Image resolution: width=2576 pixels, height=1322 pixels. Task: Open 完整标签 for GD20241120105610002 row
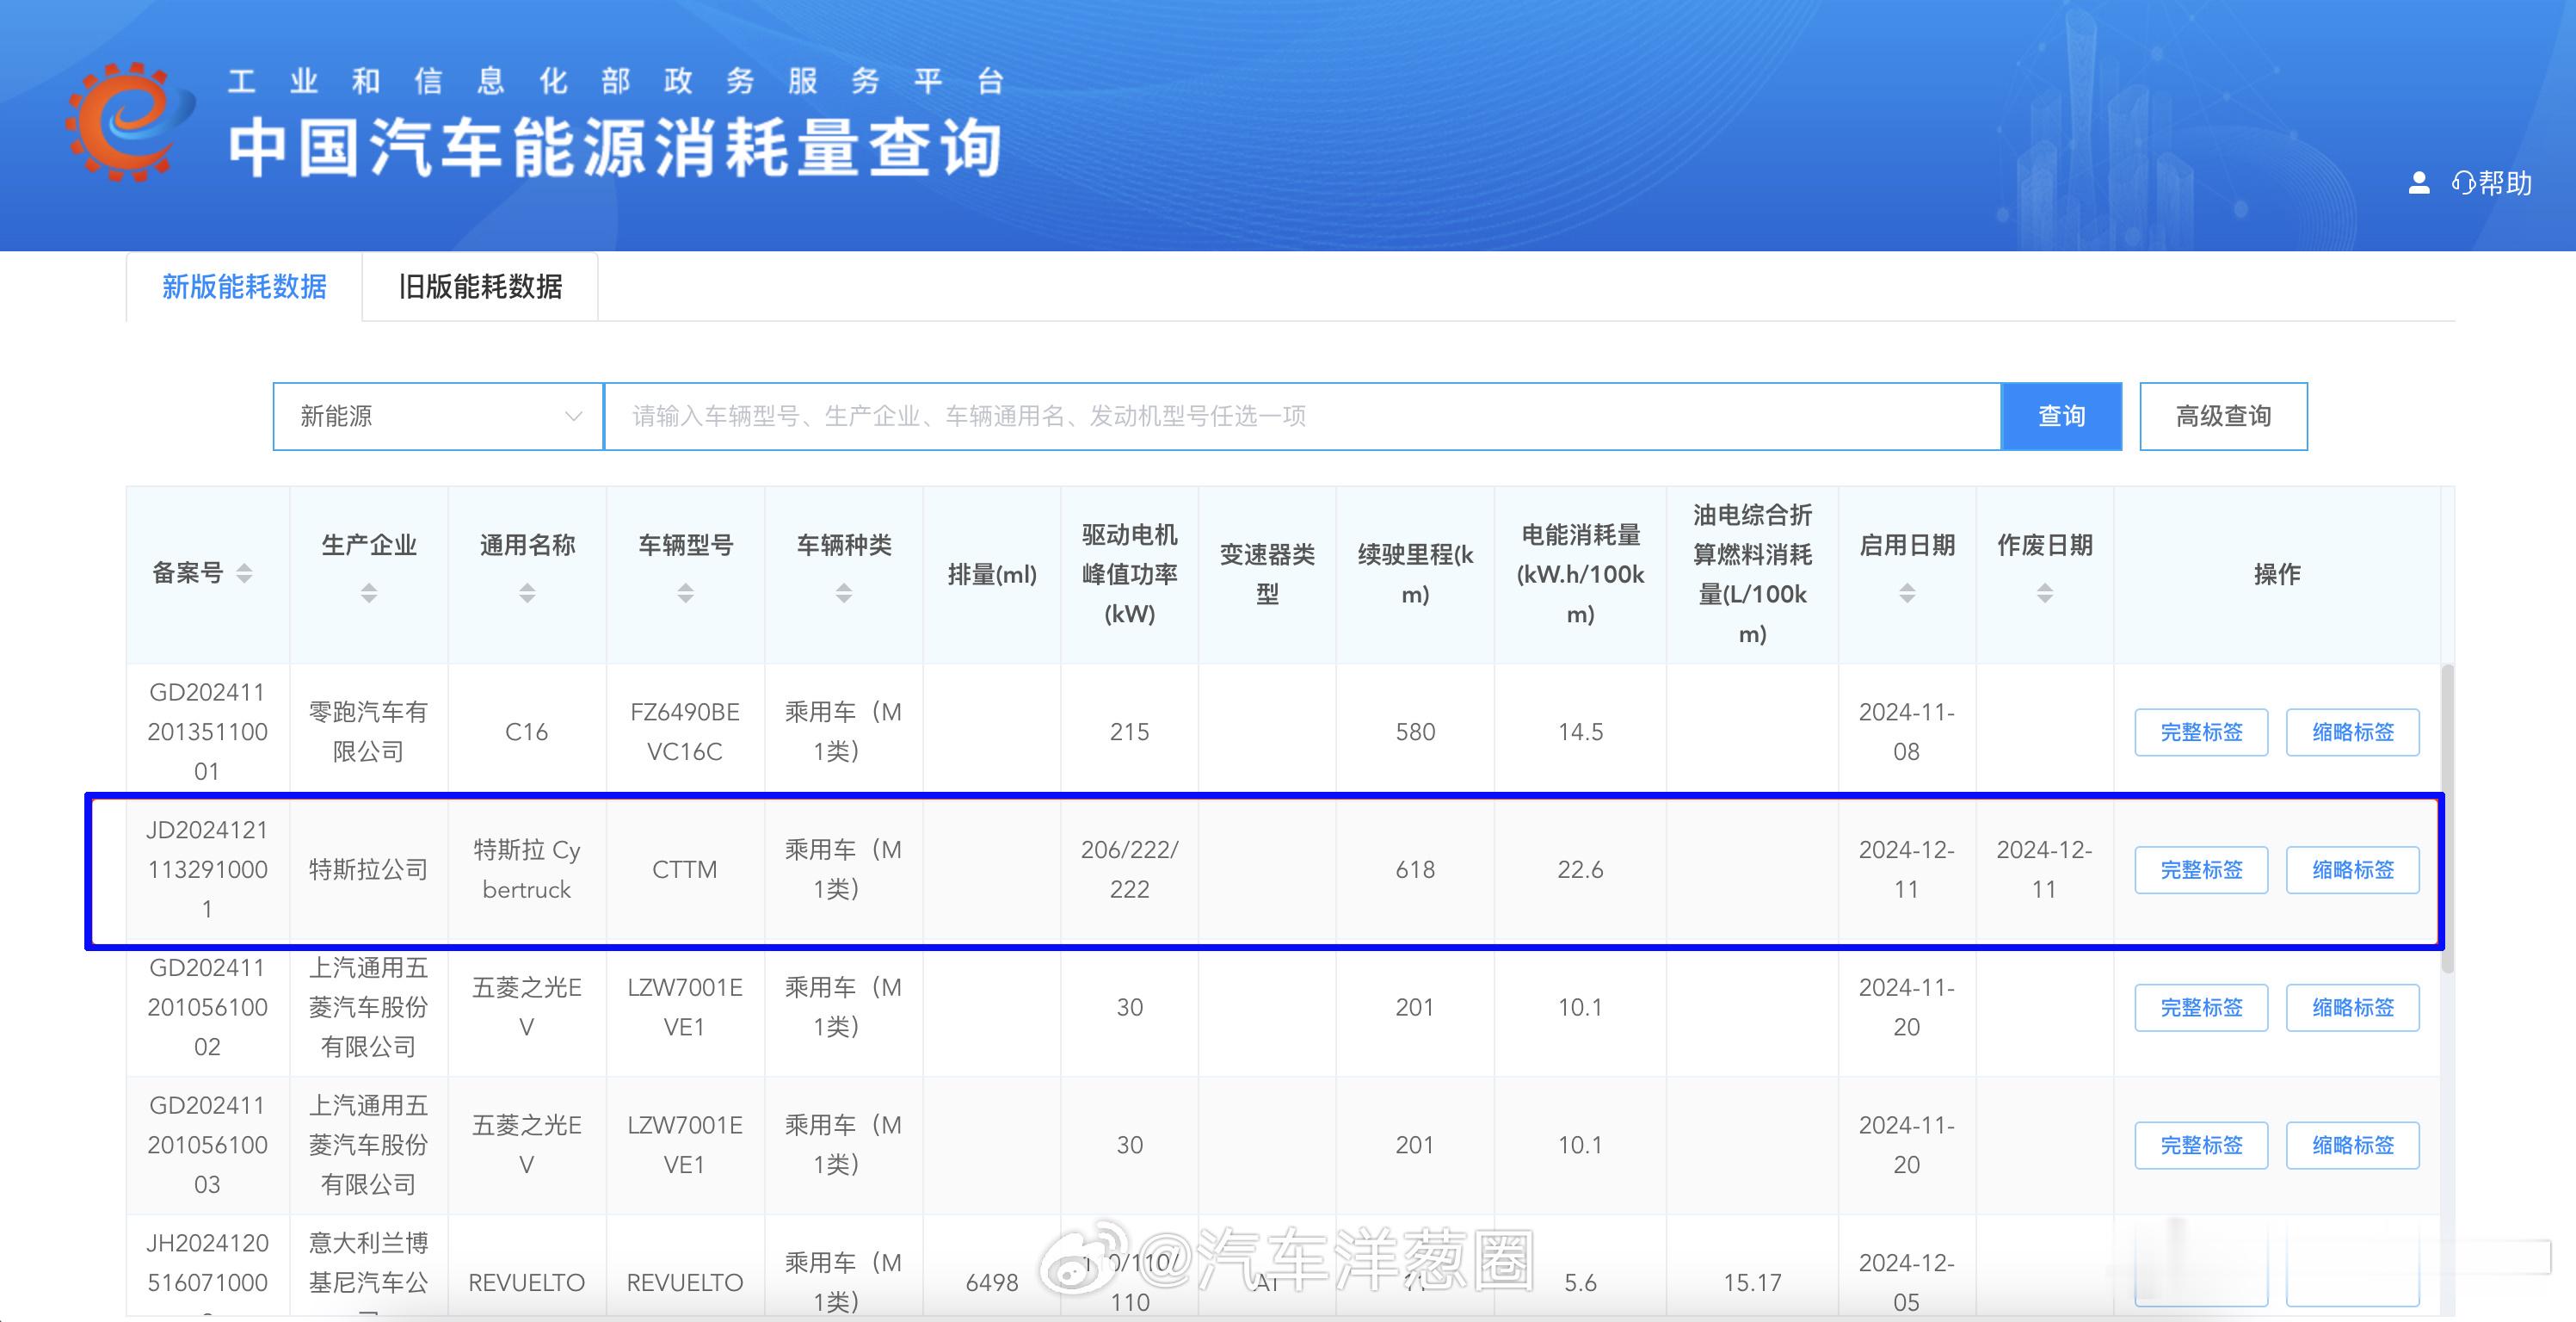[x=2201, y=1007]
